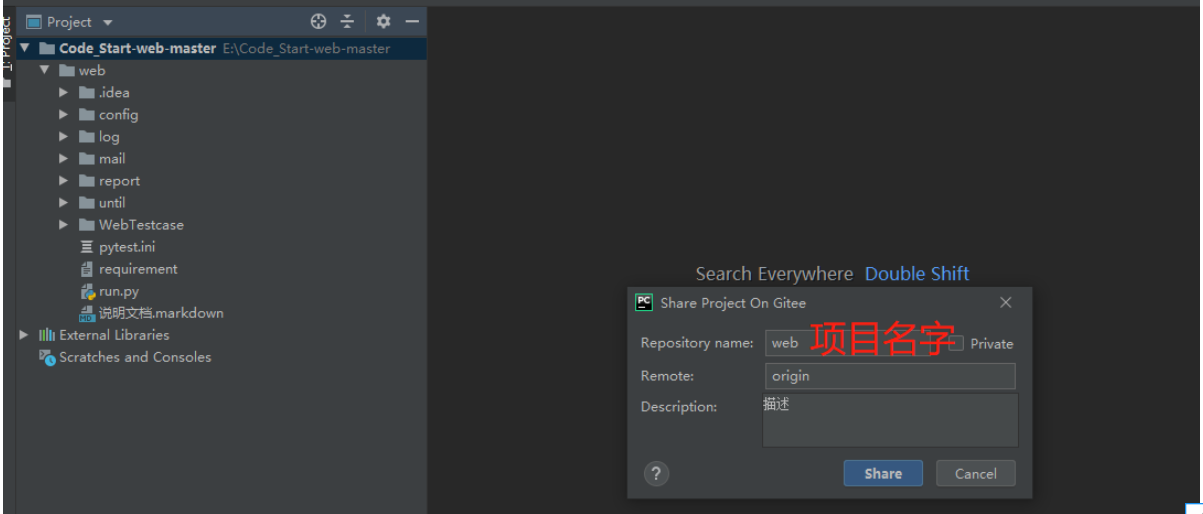Select the report folder label
Image resolution: width=1203 pixels, height=514 pixels.
coord(119,181)
